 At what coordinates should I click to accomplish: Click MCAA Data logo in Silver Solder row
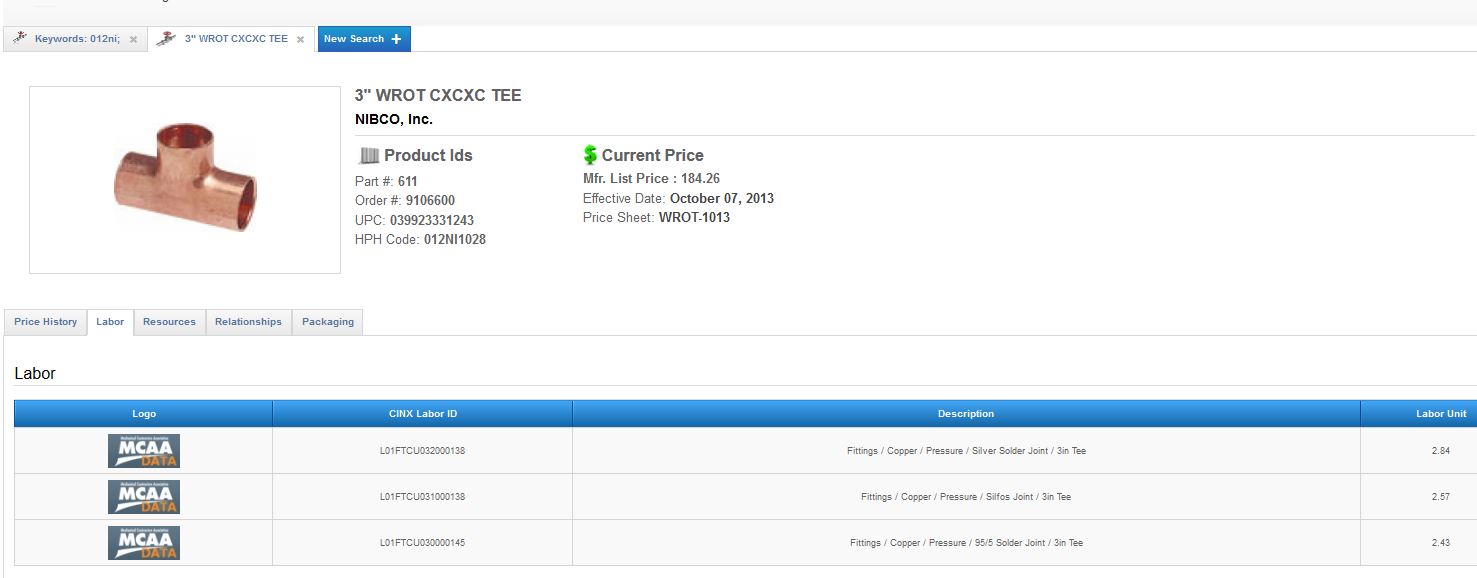point(144,451)
